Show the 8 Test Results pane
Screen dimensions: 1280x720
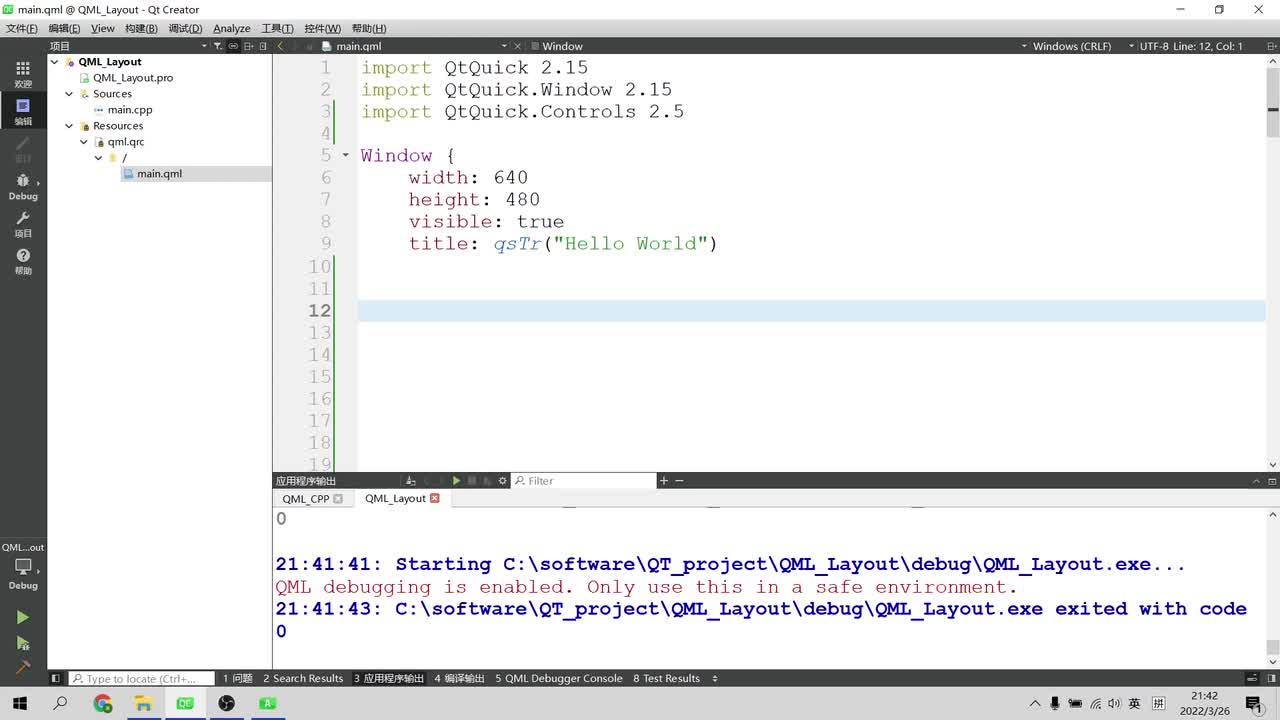click(x=666, y=678)
